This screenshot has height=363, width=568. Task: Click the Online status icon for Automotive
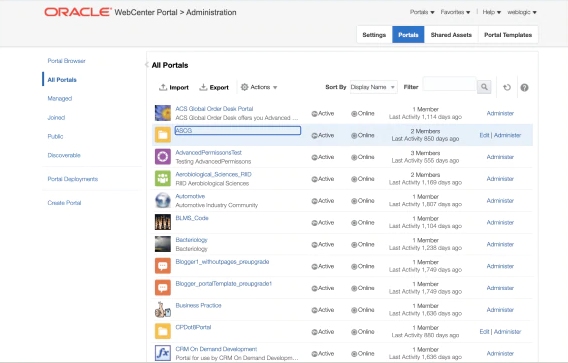354,201
